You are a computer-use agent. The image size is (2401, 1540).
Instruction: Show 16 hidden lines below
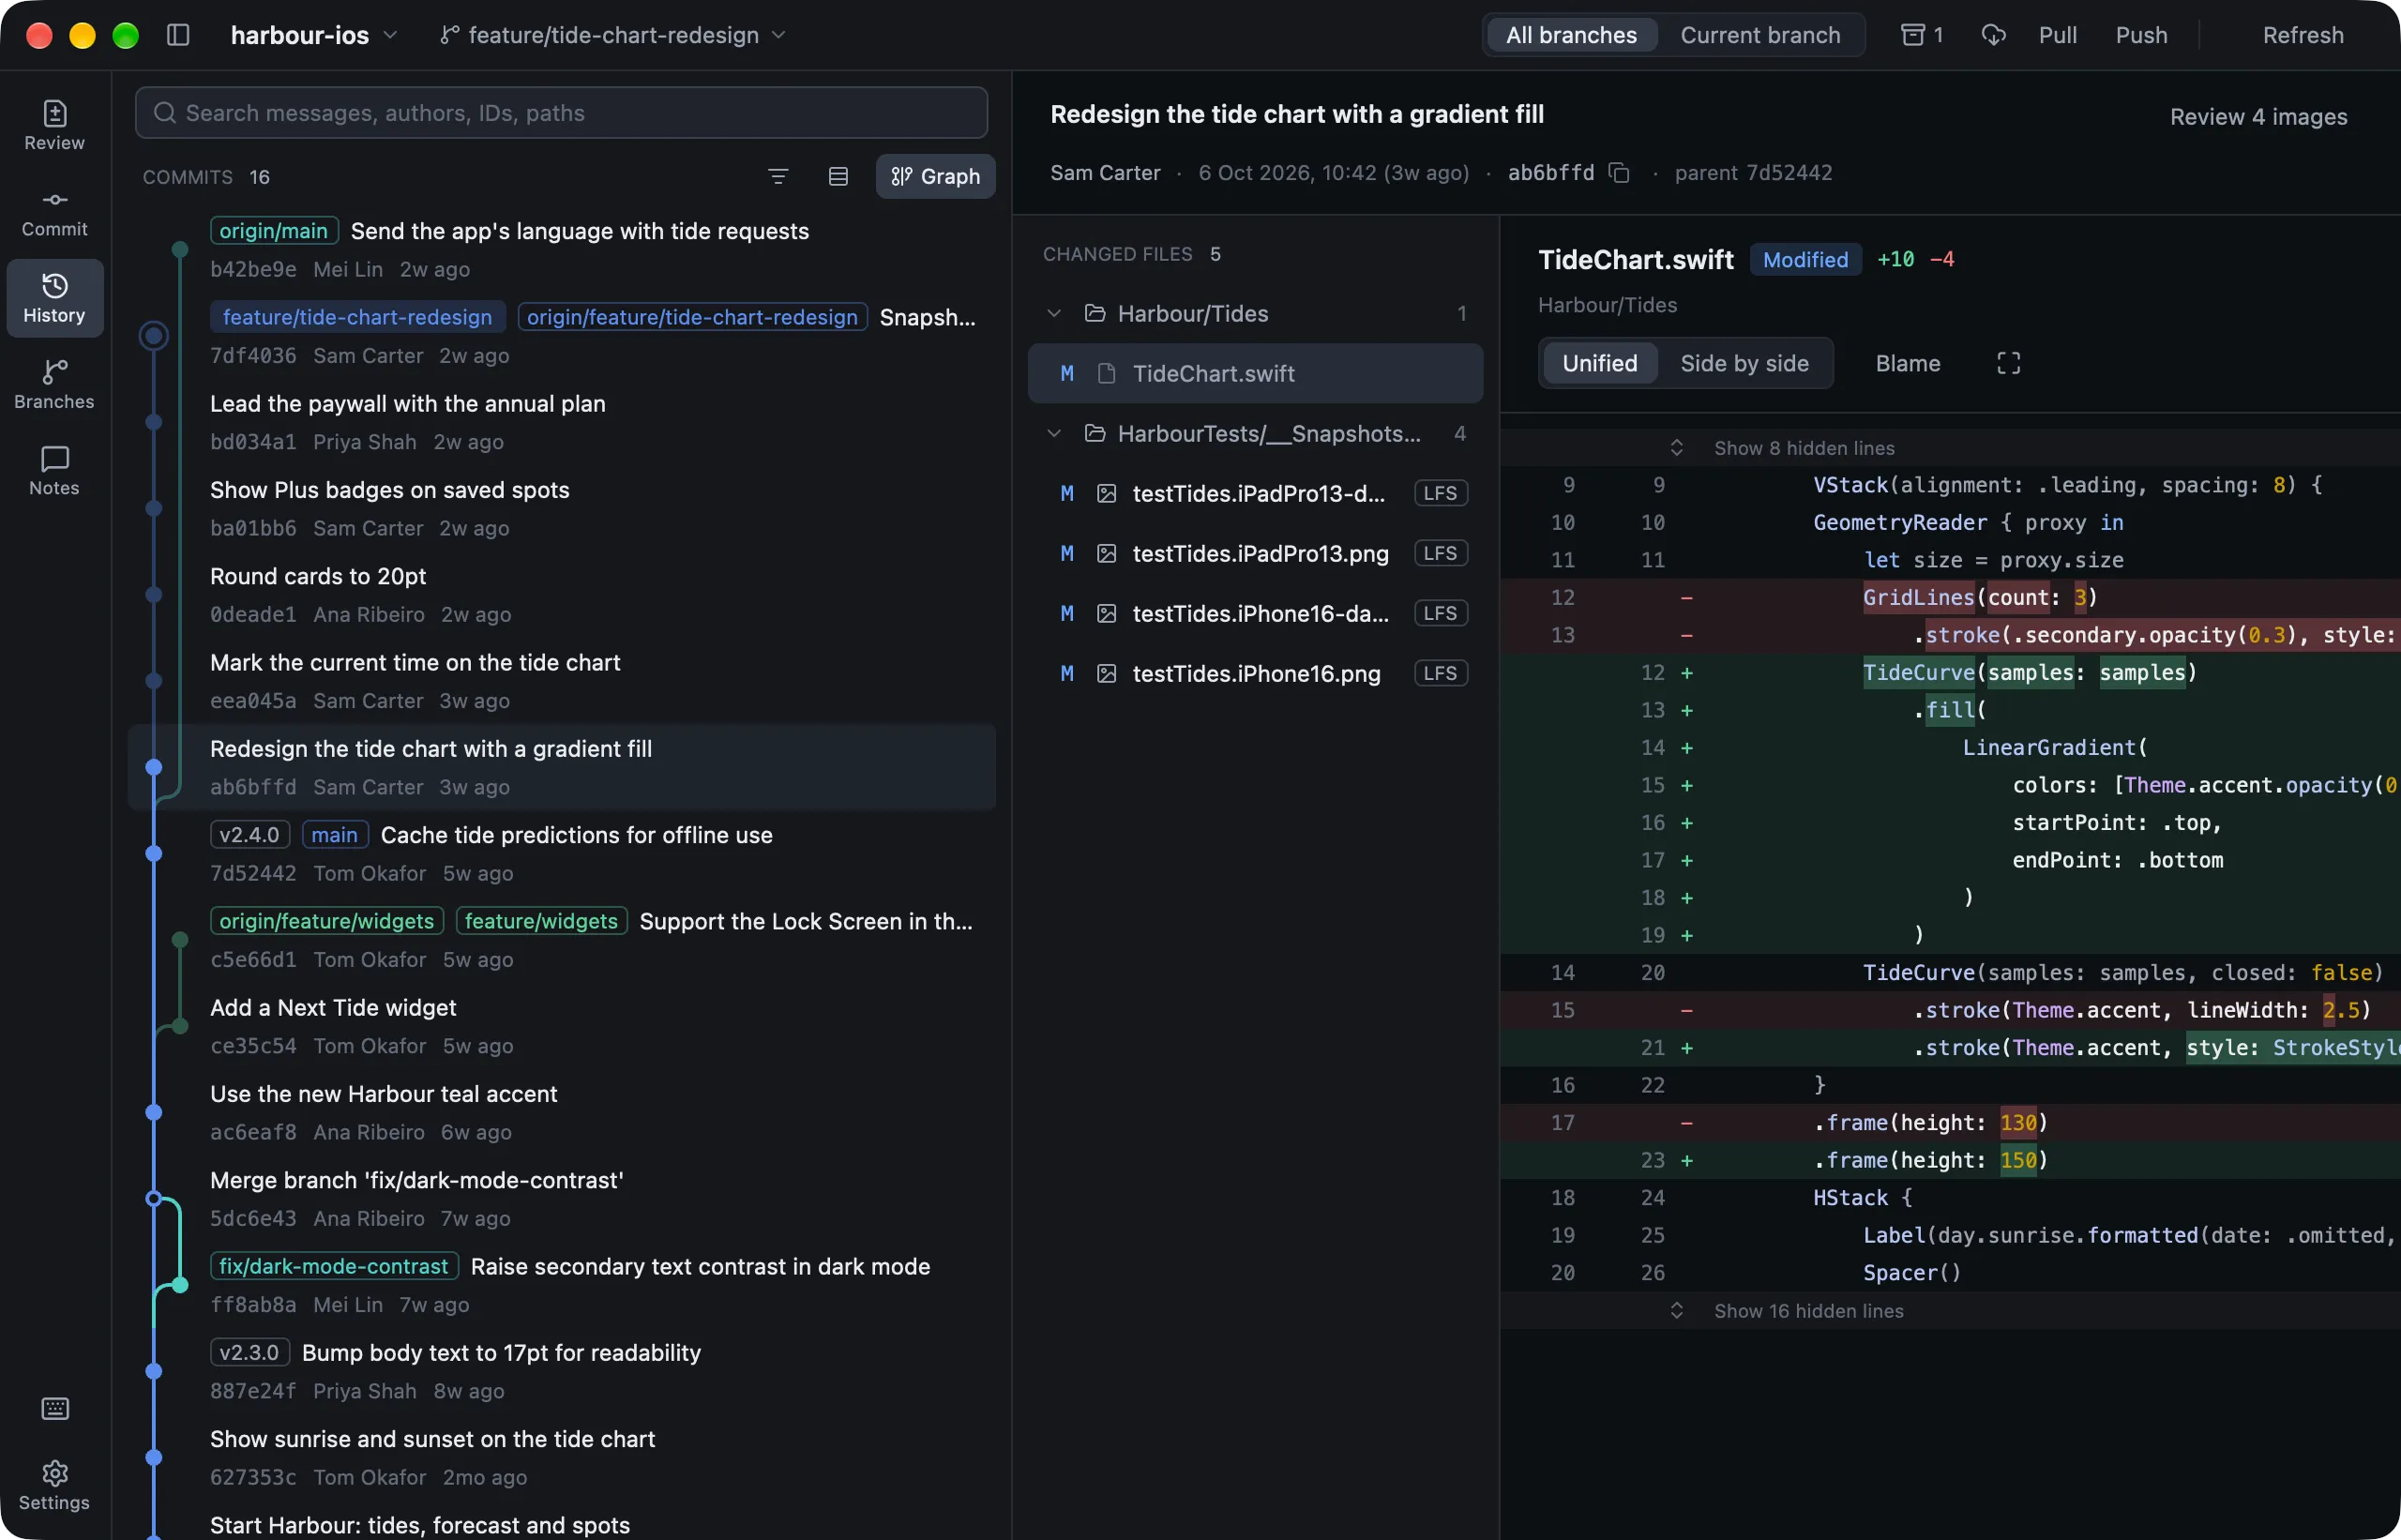[x=1808, y=1311]
